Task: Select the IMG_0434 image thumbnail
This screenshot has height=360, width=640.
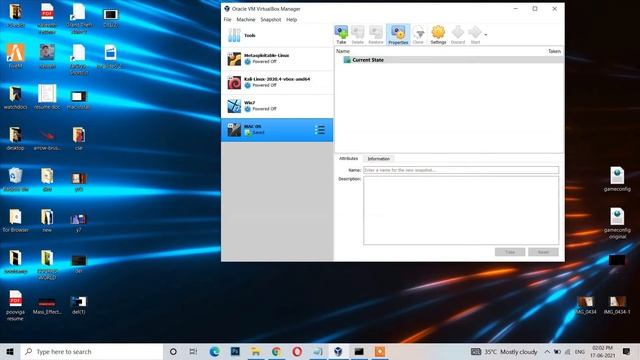Action: point(586,305)
